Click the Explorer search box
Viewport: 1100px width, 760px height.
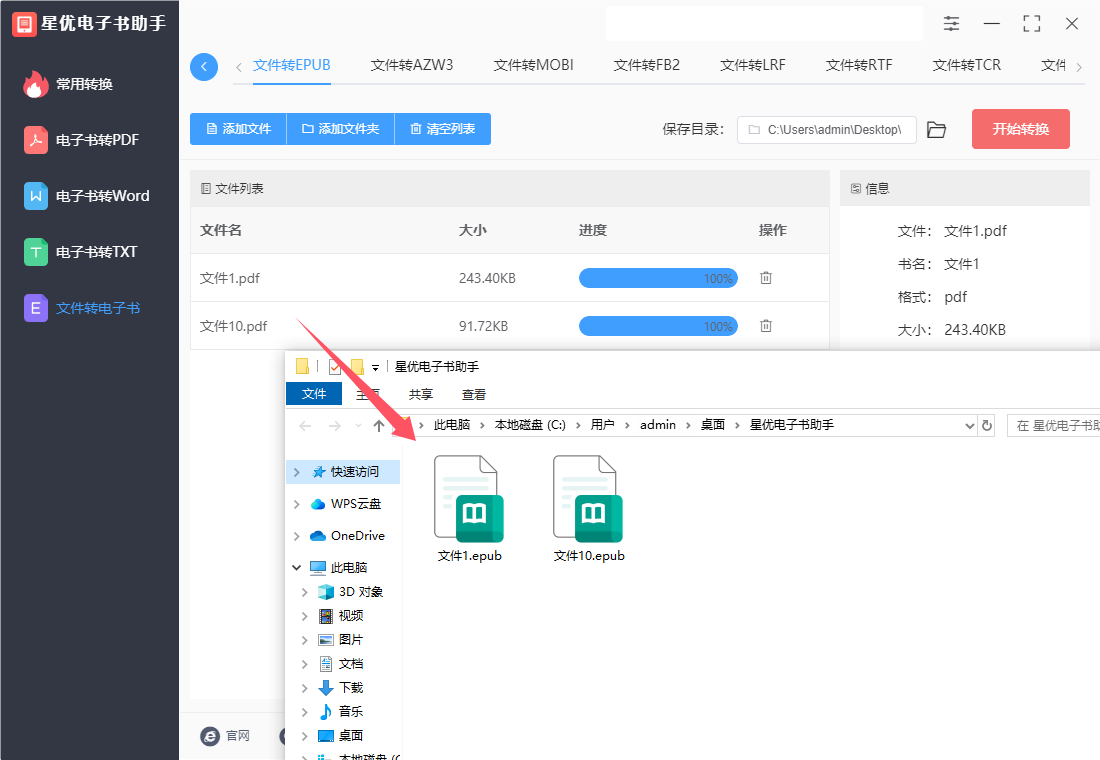[x=1054, y=425]
